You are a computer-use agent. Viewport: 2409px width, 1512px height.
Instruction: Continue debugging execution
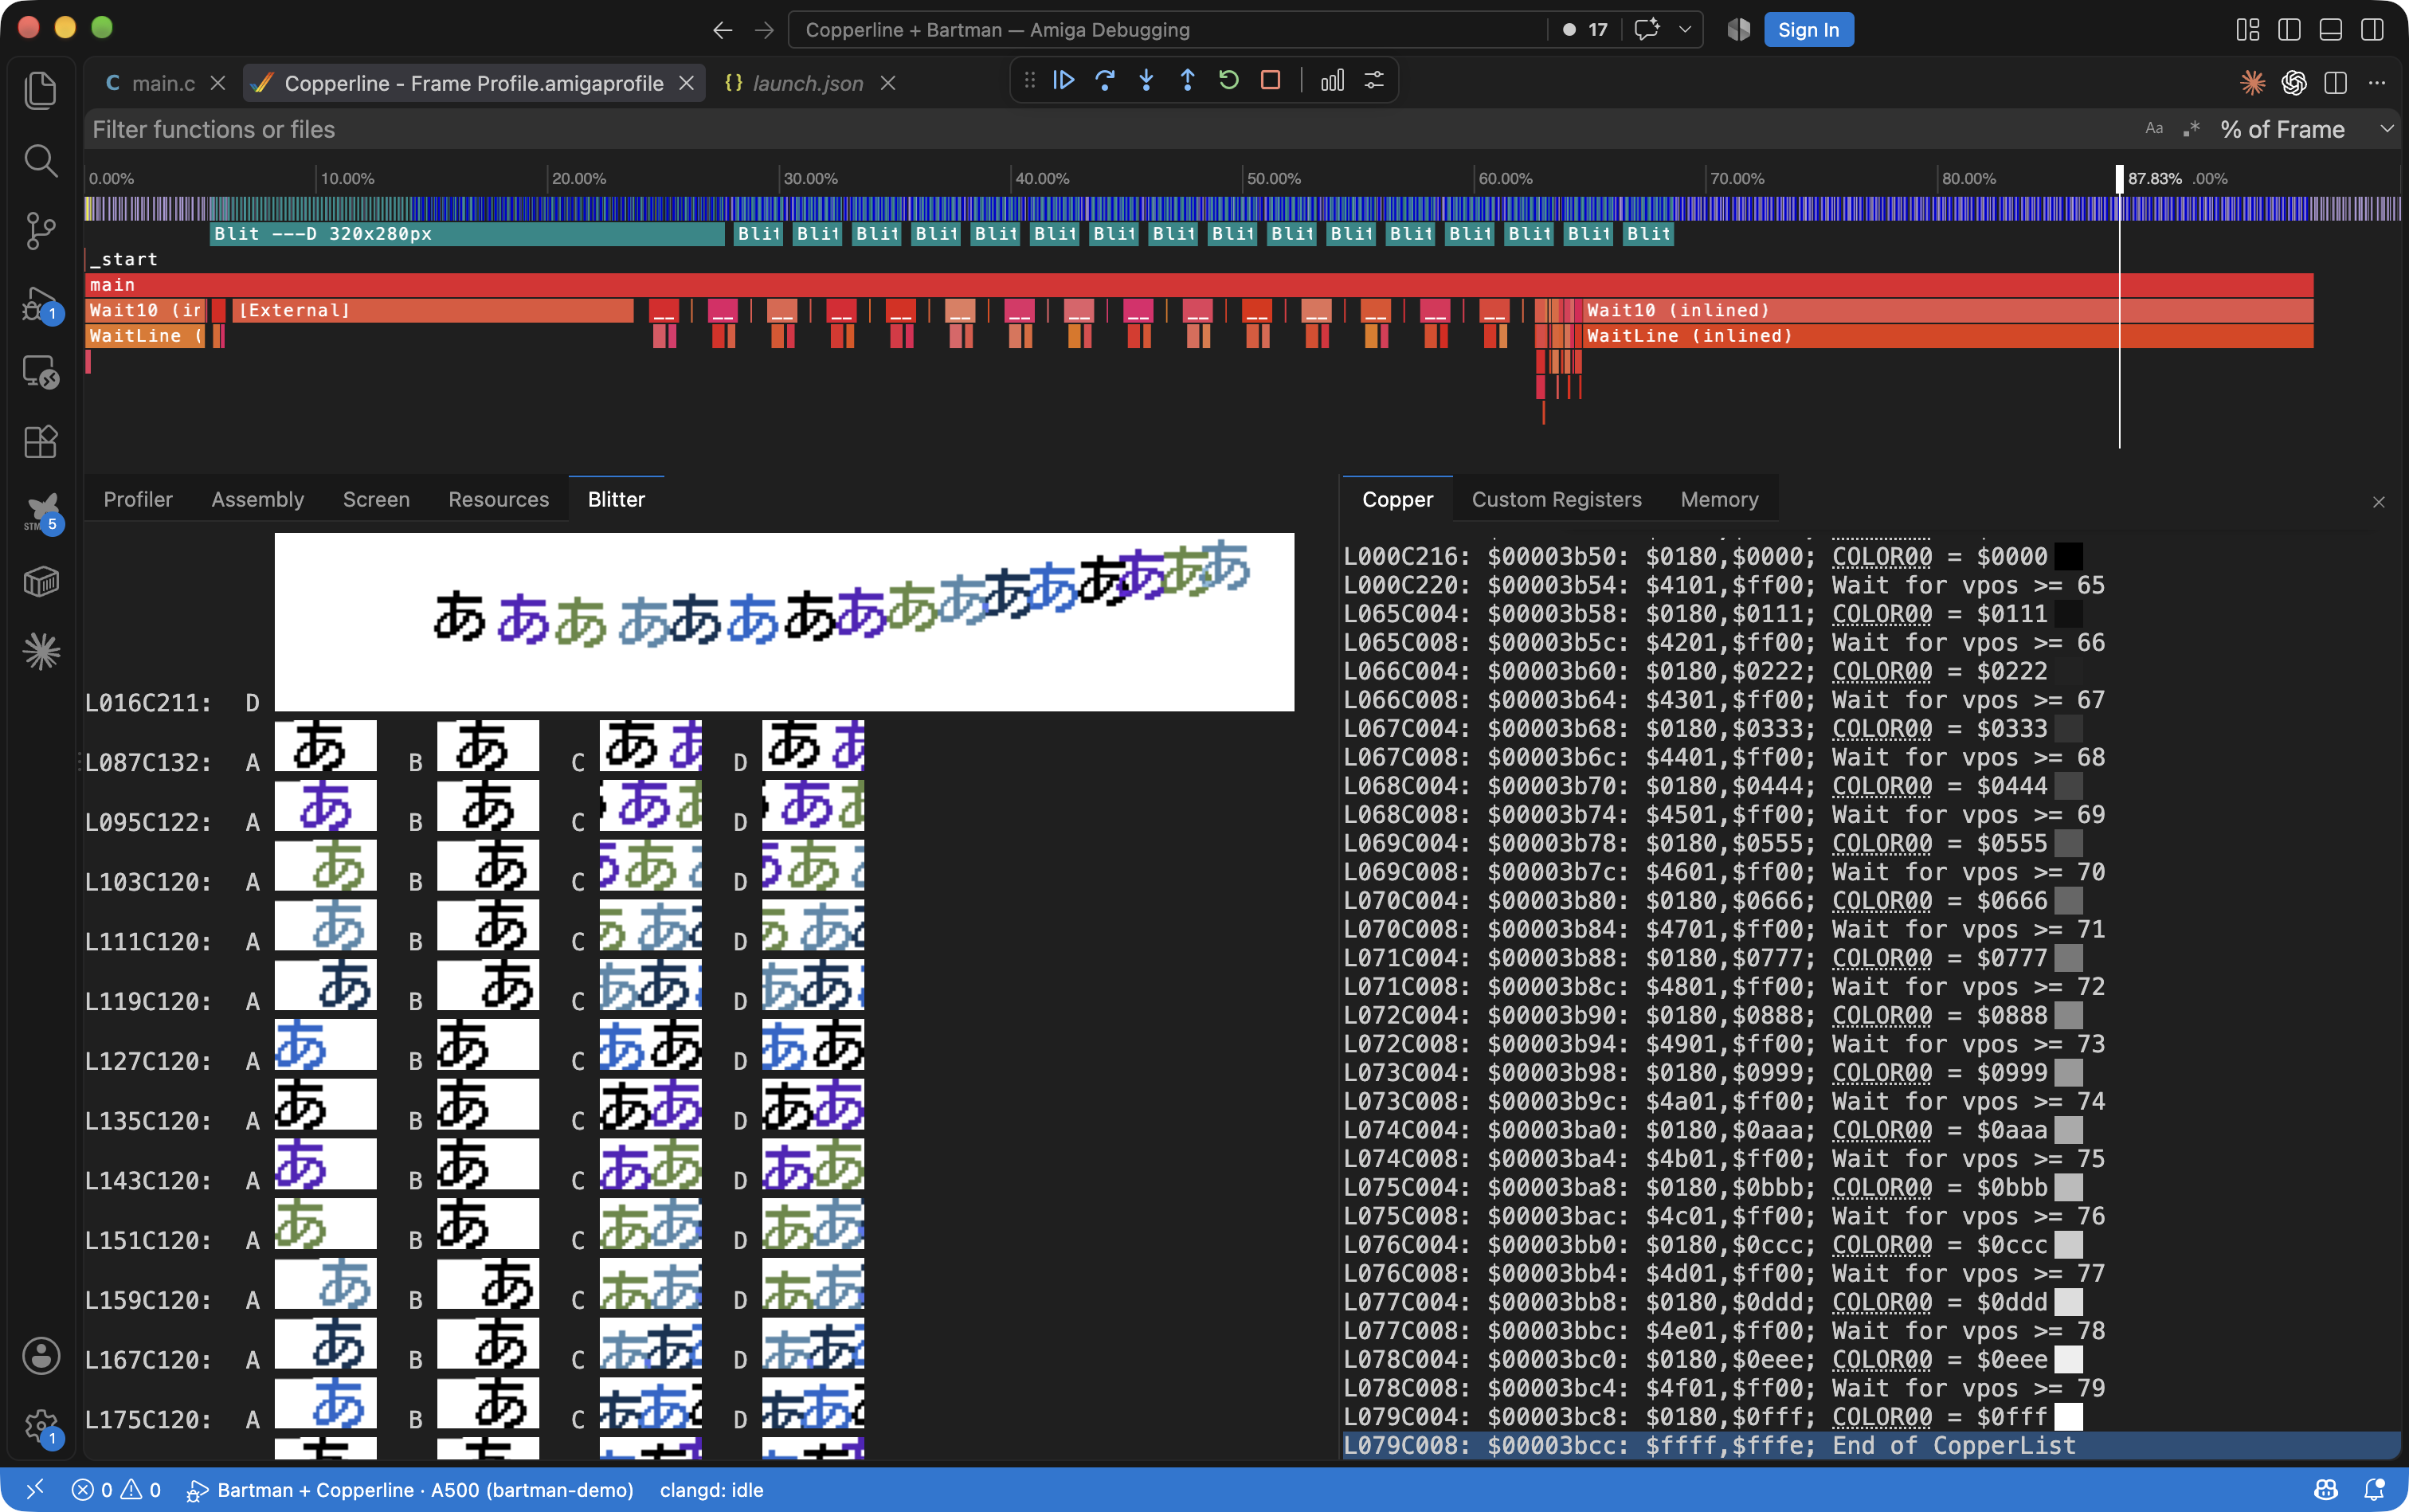(1064, 81)
